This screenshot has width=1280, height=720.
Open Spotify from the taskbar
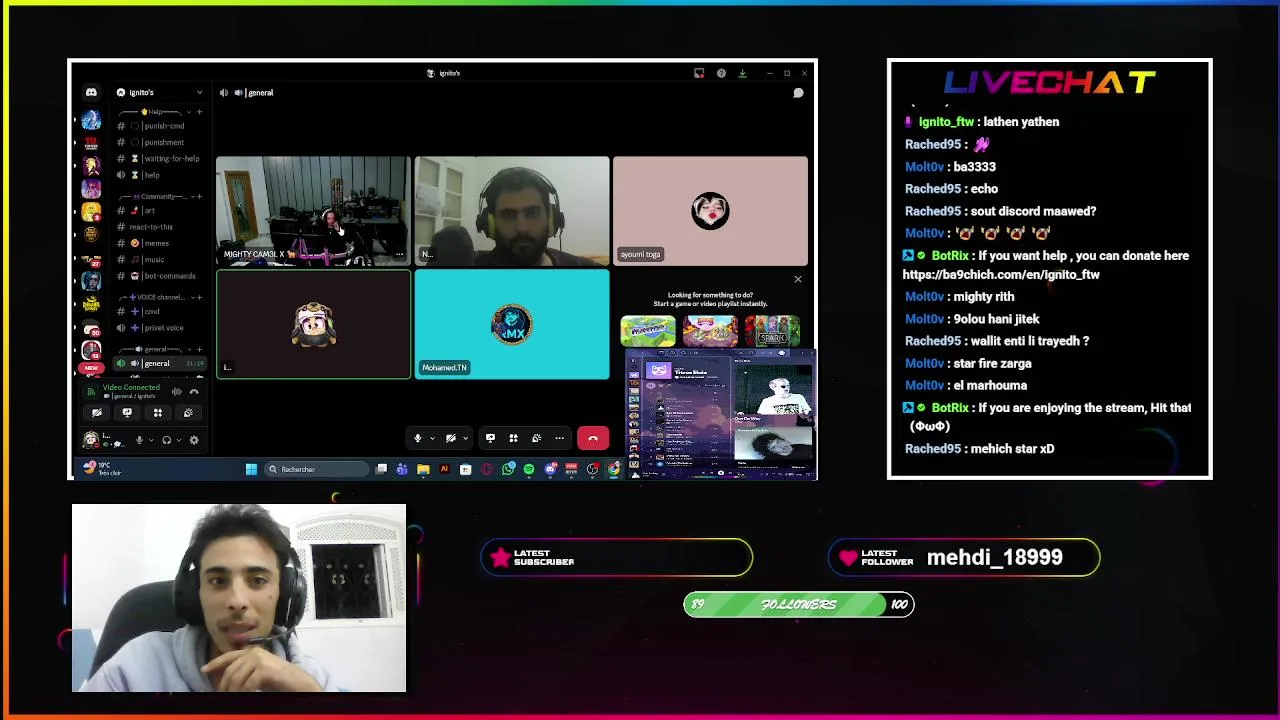tap(529, 469)
